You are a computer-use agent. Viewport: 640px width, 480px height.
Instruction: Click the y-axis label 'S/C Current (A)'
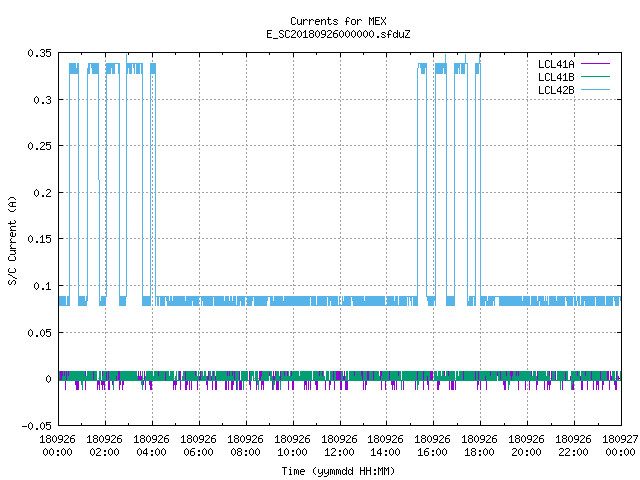coord(12,240)
